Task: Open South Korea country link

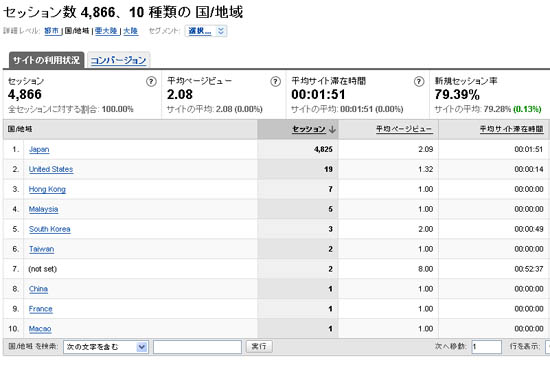Action: pos(49,229)
